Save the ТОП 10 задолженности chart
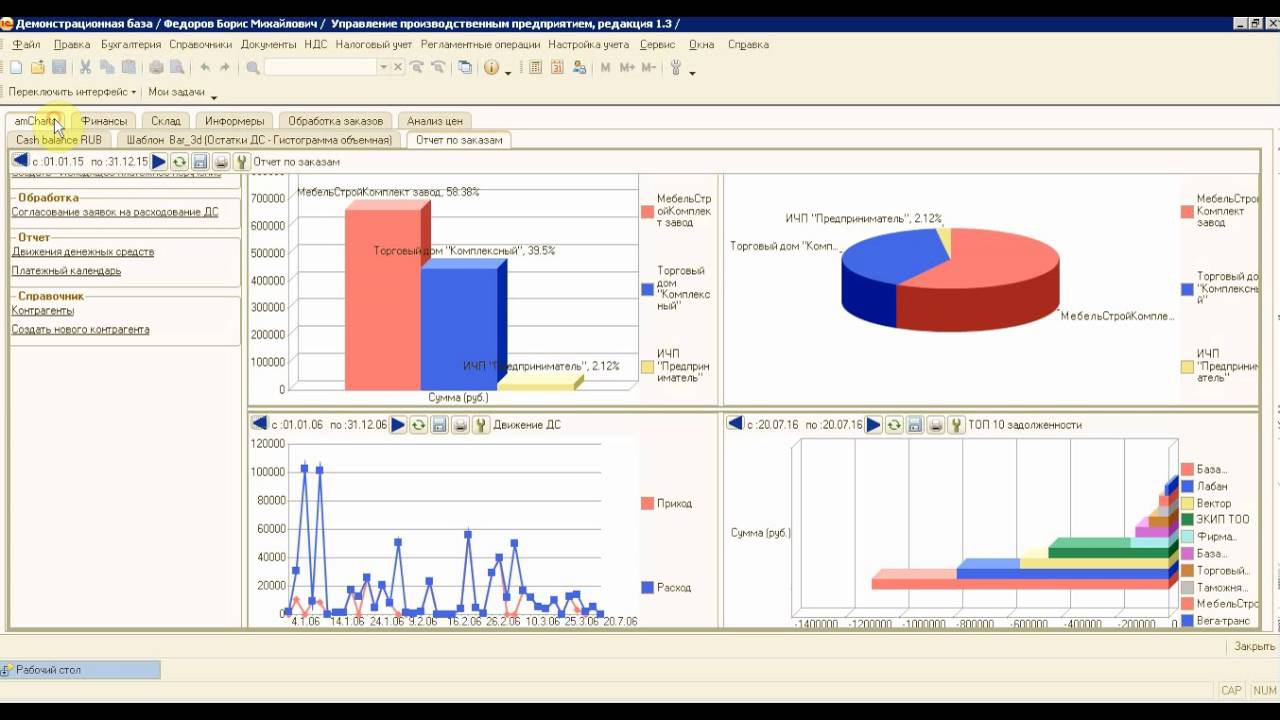1280x720 pixels. point(915,424)
